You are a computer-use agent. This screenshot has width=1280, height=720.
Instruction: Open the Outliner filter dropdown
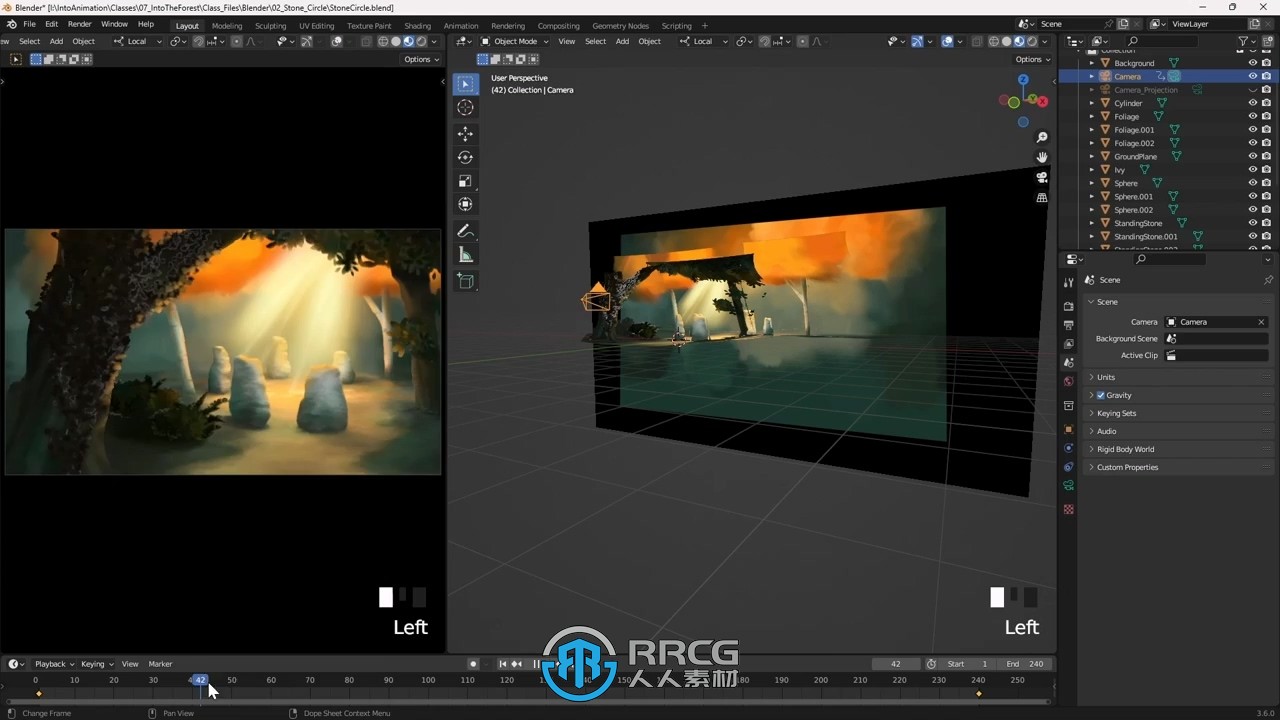pyautogui.click(x=1247, y=41)
